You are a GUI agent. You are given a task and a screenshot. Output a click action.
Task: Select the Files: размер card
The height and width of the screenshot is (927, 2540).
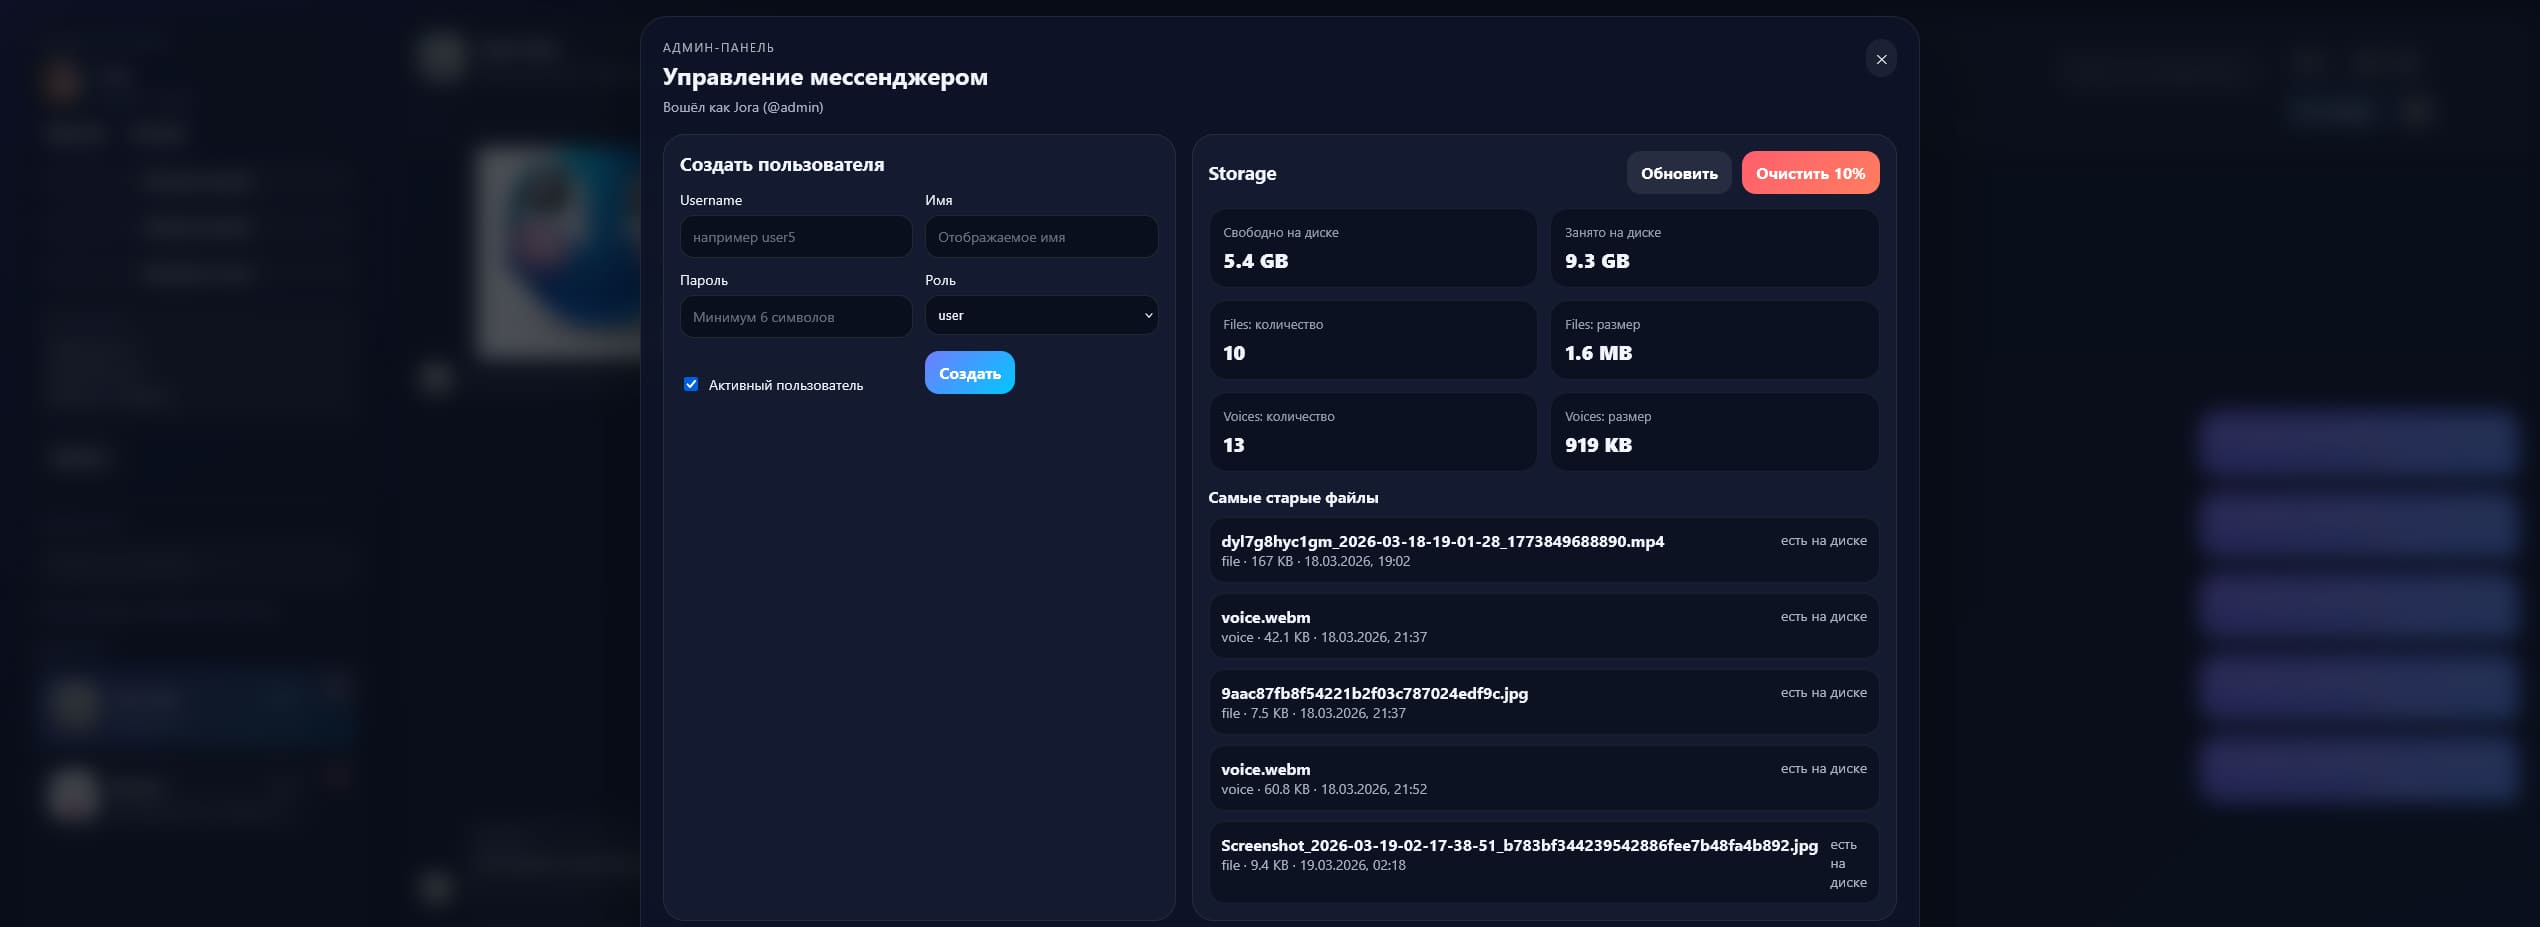pyautogui.click(x=1714, y=340)
